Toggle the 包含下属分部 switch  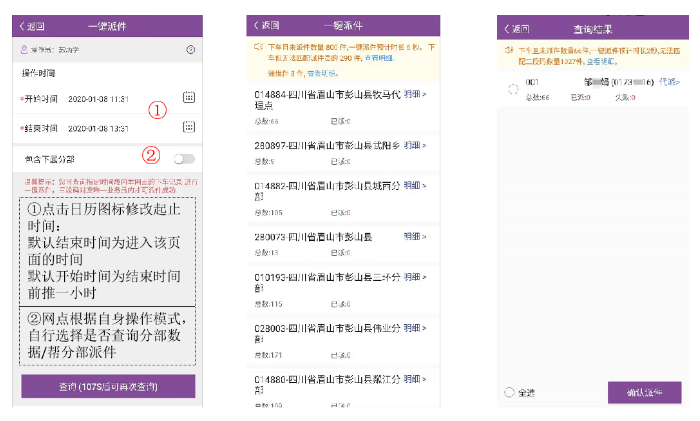click(184, 158)
